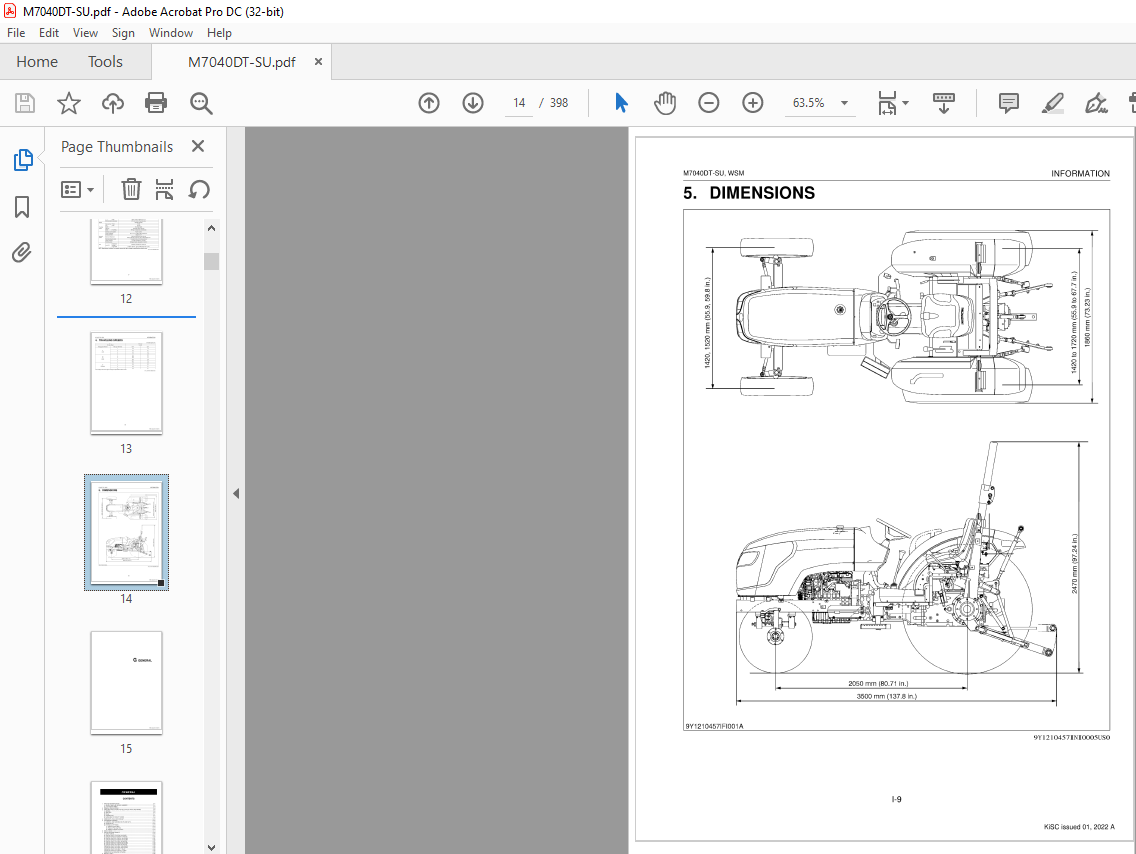Select page 13 thumbnail

point(126,383)
